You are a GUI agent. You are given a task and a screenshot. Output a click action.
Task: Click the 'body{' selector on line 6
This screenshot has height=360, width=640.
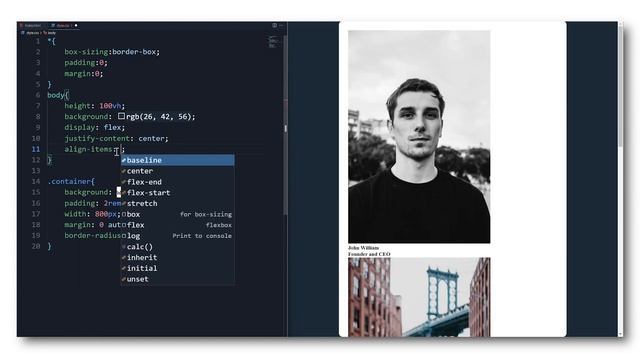[58, 95]
